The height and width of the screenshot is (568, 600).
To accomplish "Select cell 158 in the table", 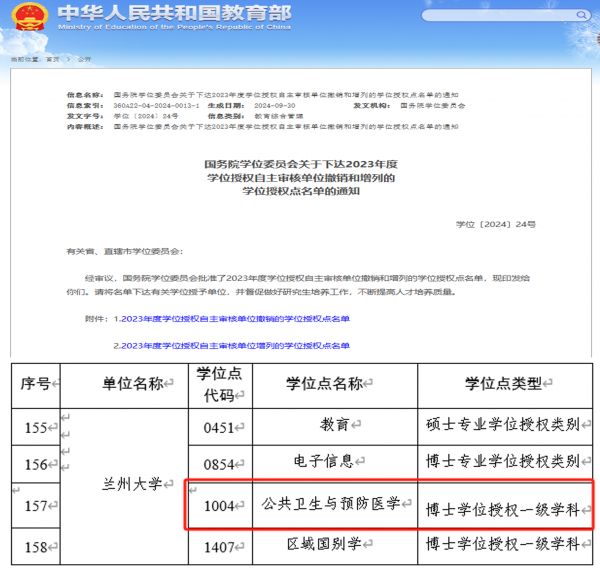I will tap(36, 547).
